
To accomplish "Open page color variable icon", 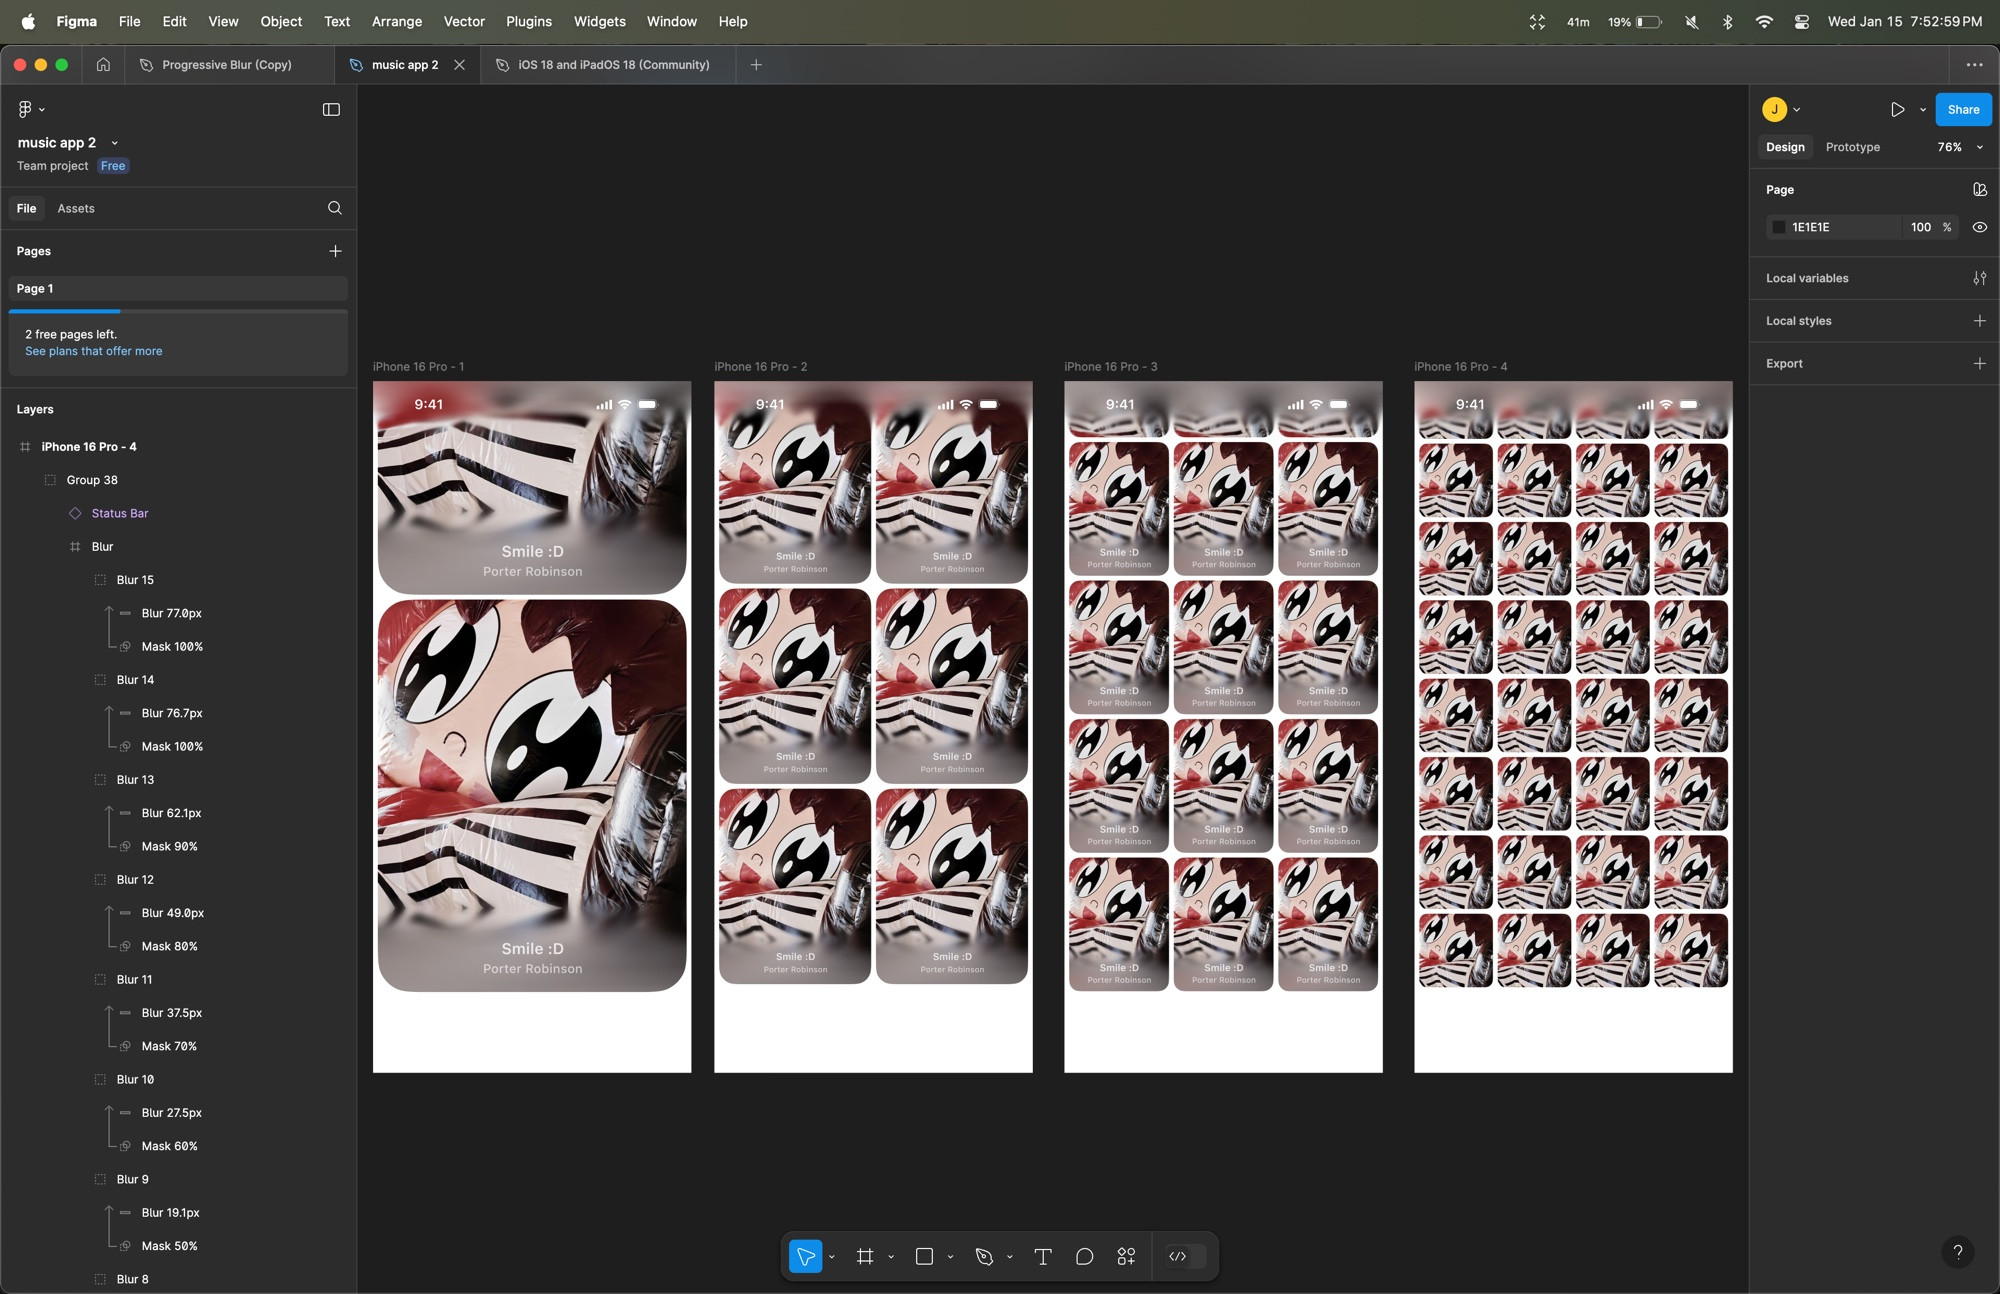I will [1979, 189].
